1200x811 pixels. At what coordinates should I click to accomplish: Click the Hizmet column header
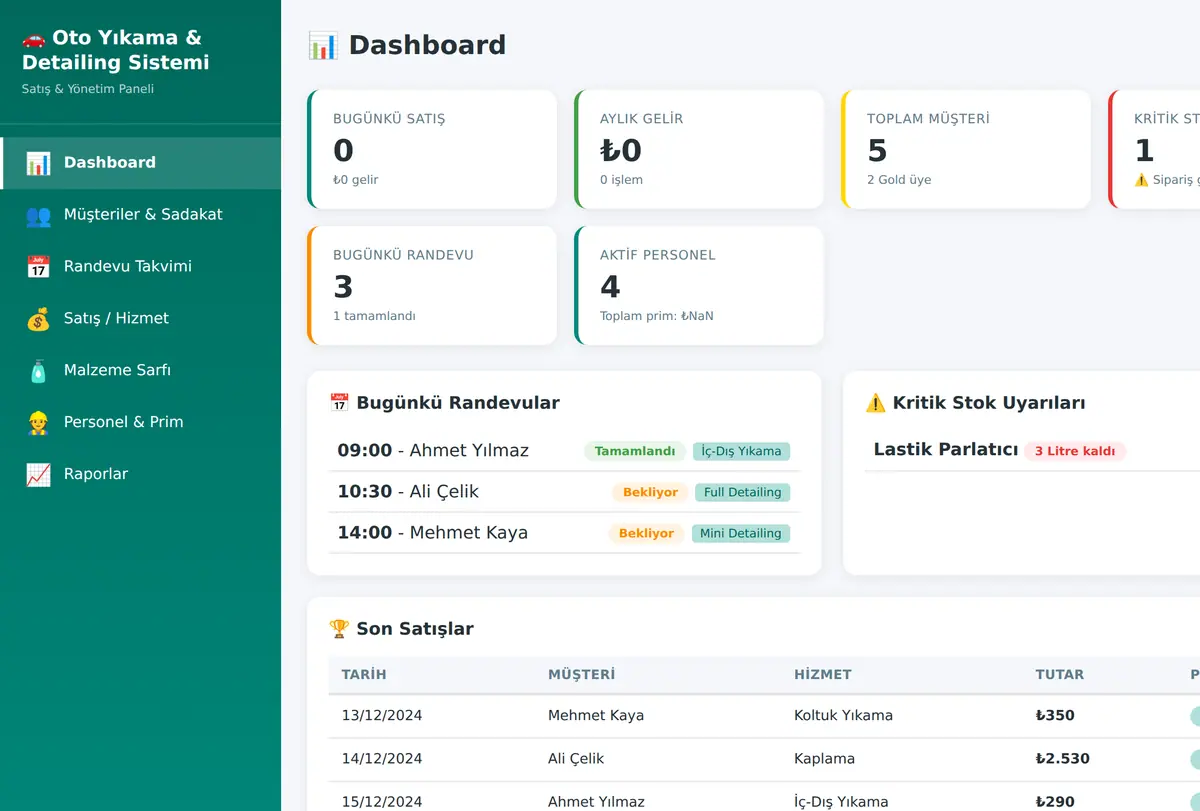(822, 675)
